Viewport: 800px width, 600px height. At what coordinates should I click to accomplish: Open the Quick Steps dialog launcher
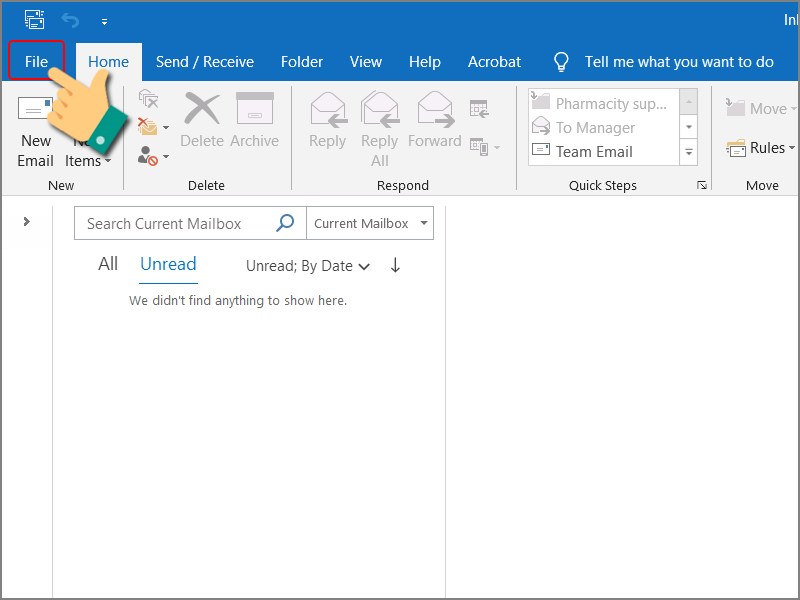click(x=702, y=185)
